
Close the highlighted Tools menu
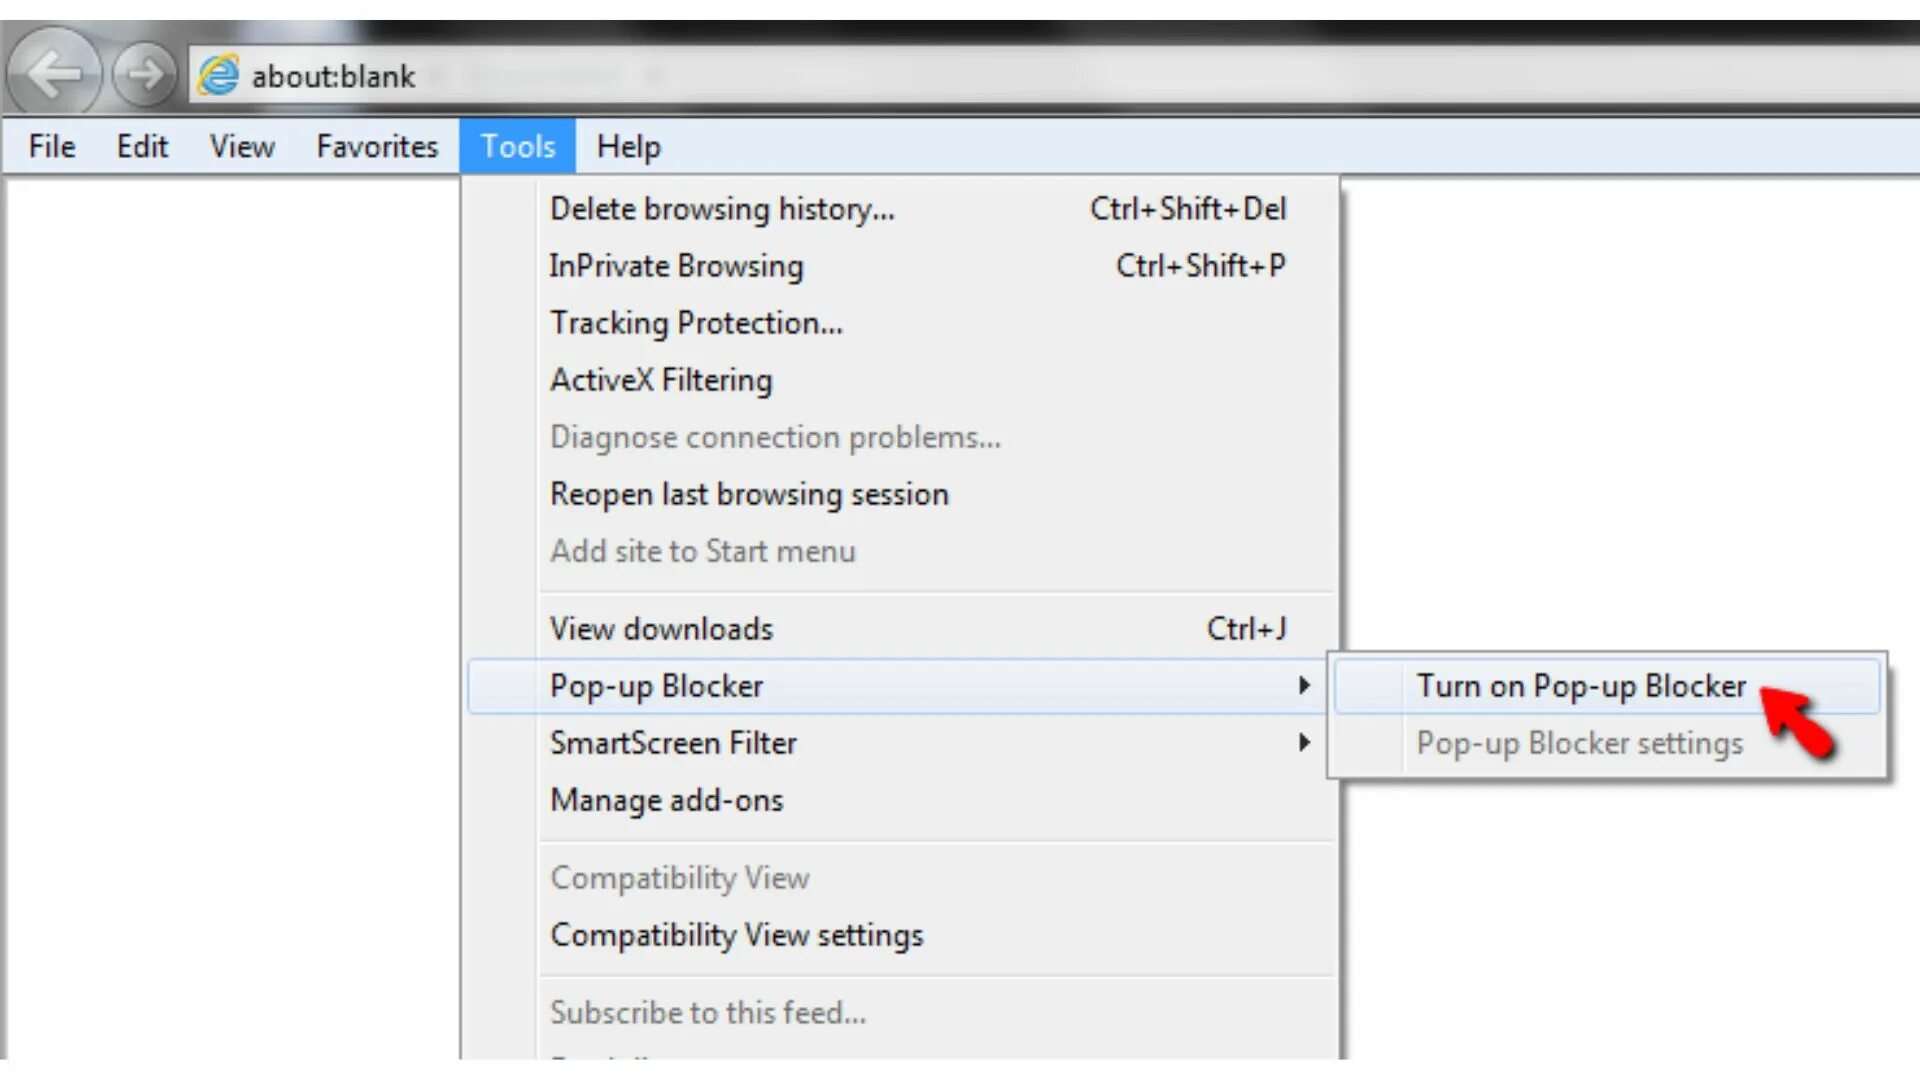pyautogui.click(x=517, y=147)
